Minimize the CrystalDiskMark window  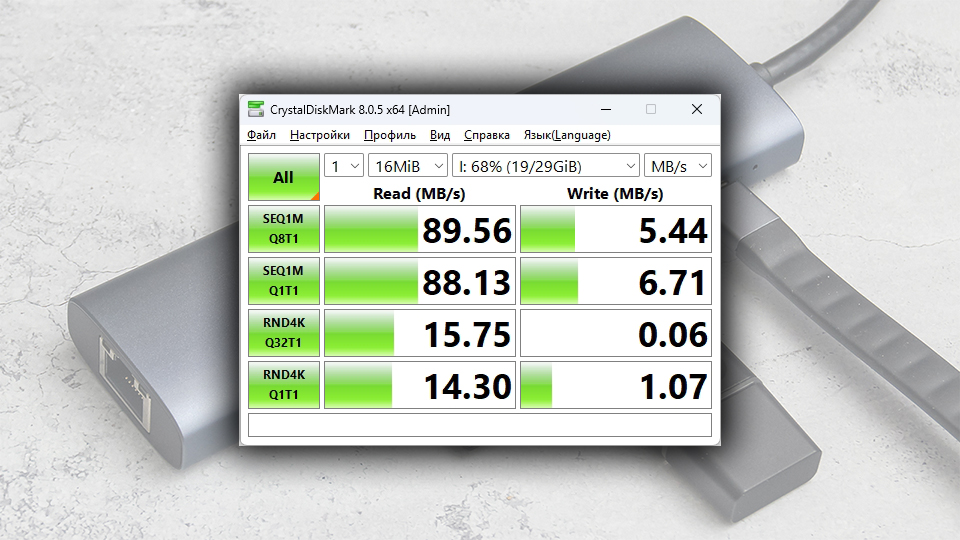point(606,110)
